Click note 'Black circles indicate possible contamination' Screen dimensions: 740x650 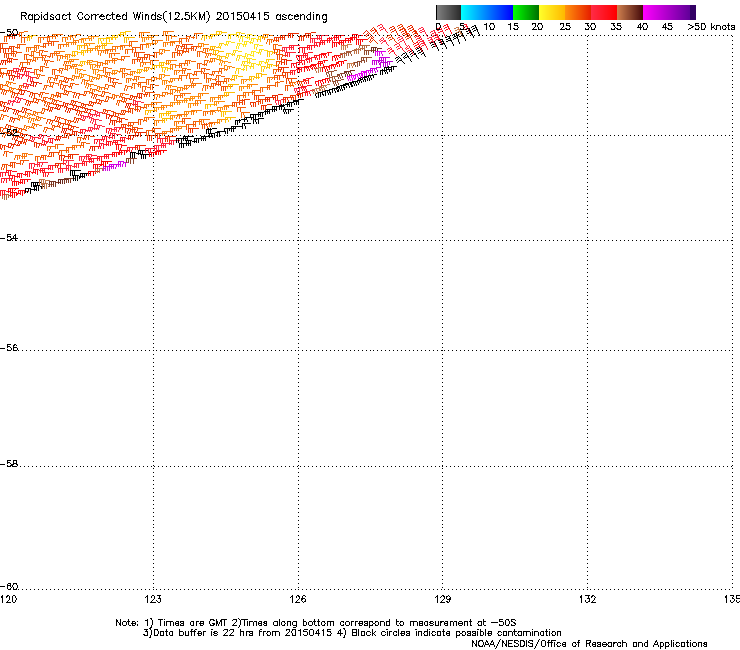456,633
